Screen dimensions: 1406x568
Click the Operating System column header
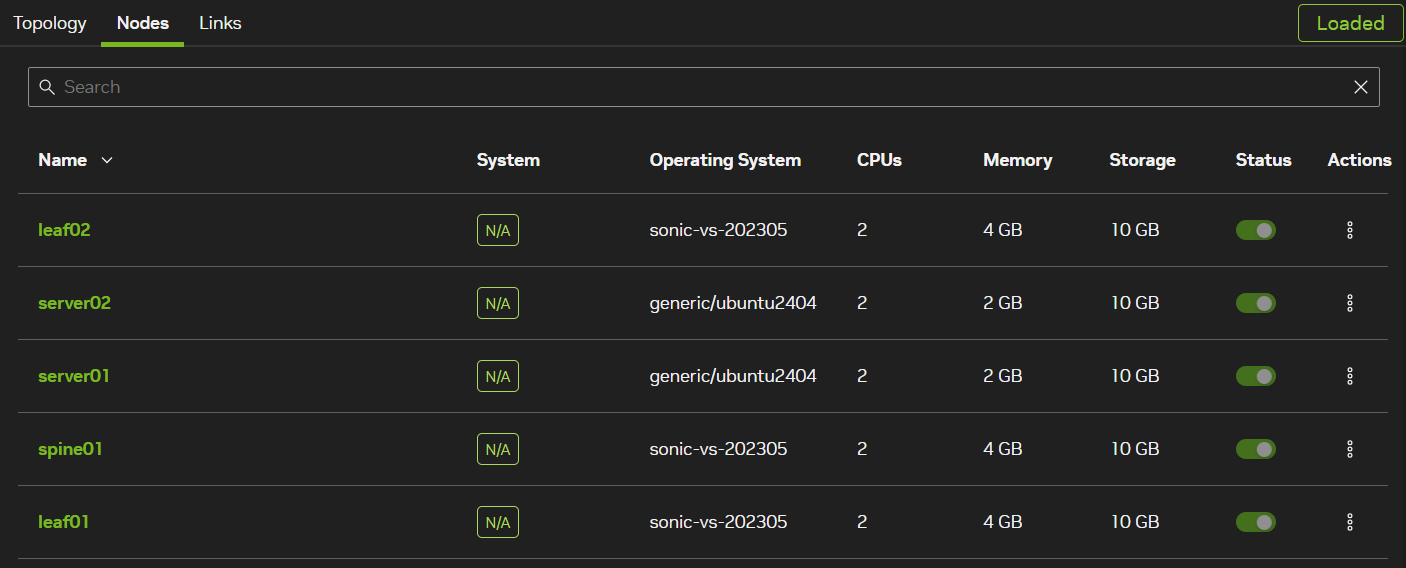pyautogui.click(x=725, y=160)
